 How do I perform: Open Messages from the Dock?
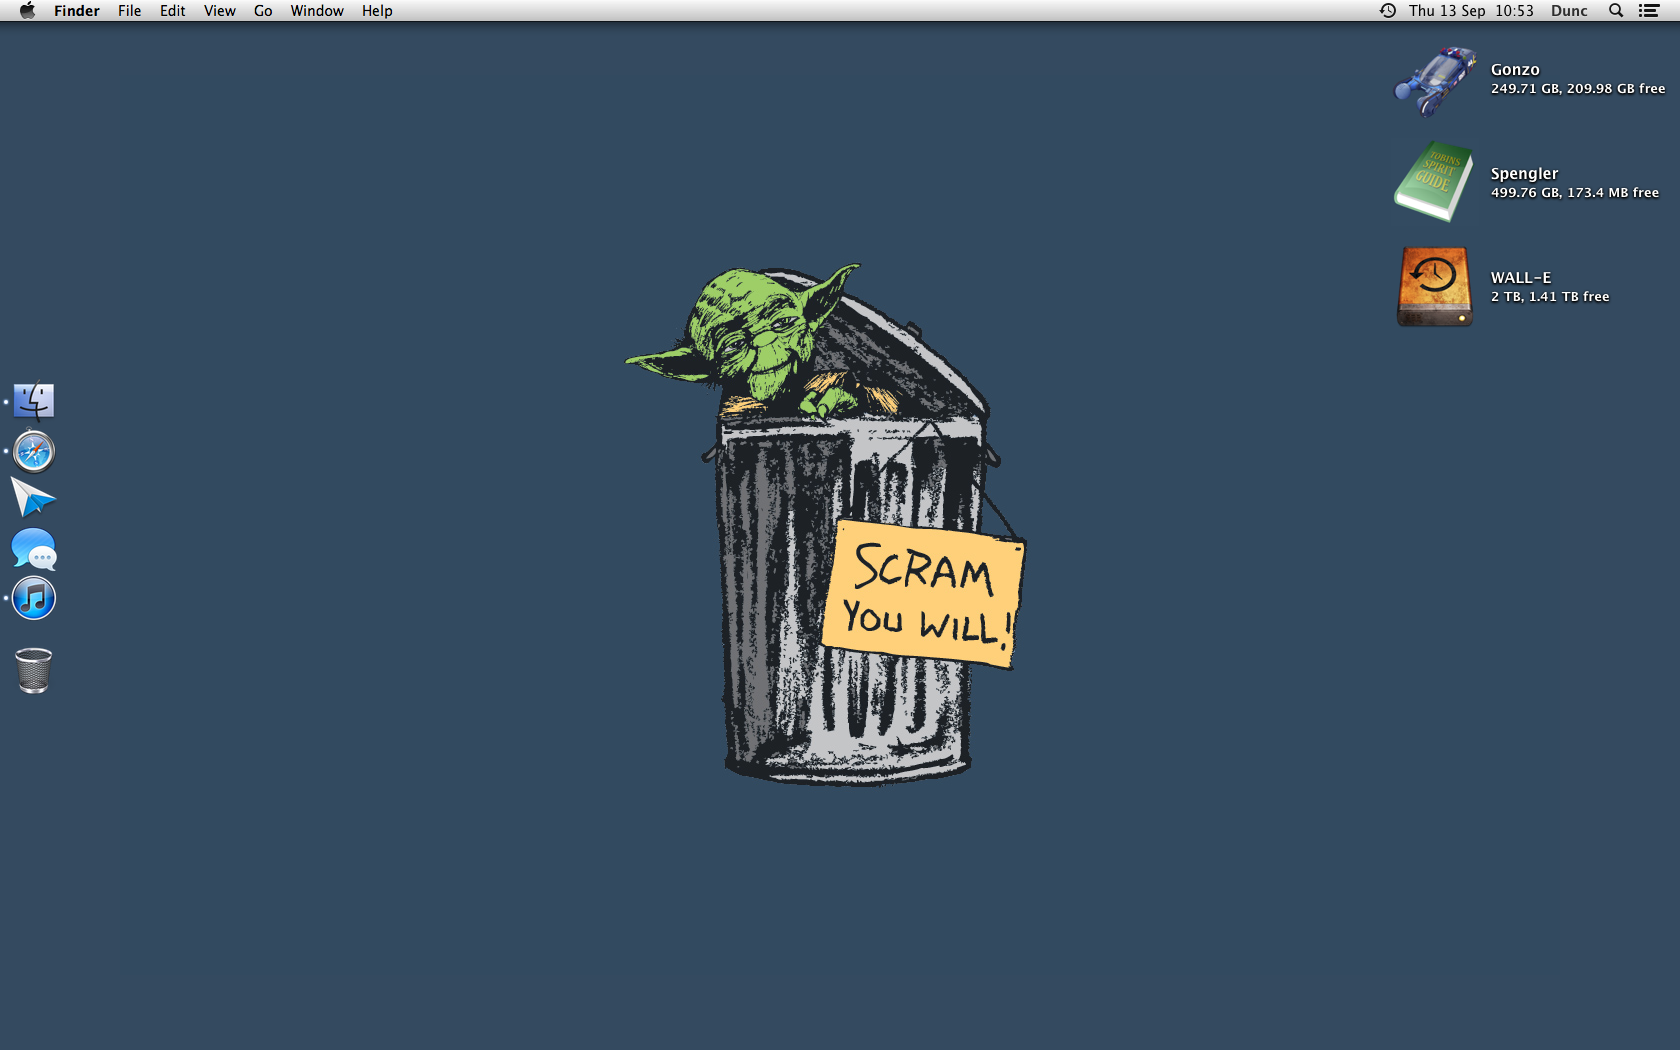(34, 549)
